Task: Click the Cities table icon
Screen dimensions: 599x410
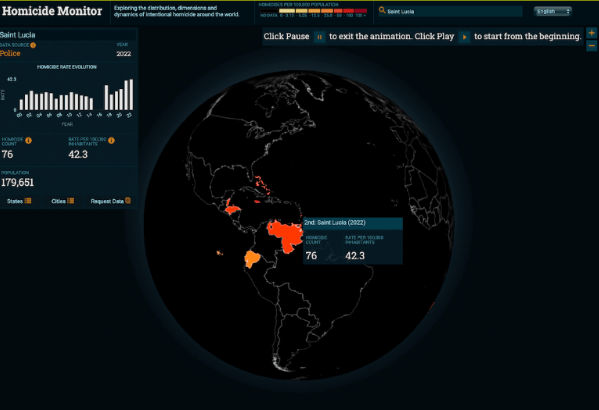Action: pos(71,201)
